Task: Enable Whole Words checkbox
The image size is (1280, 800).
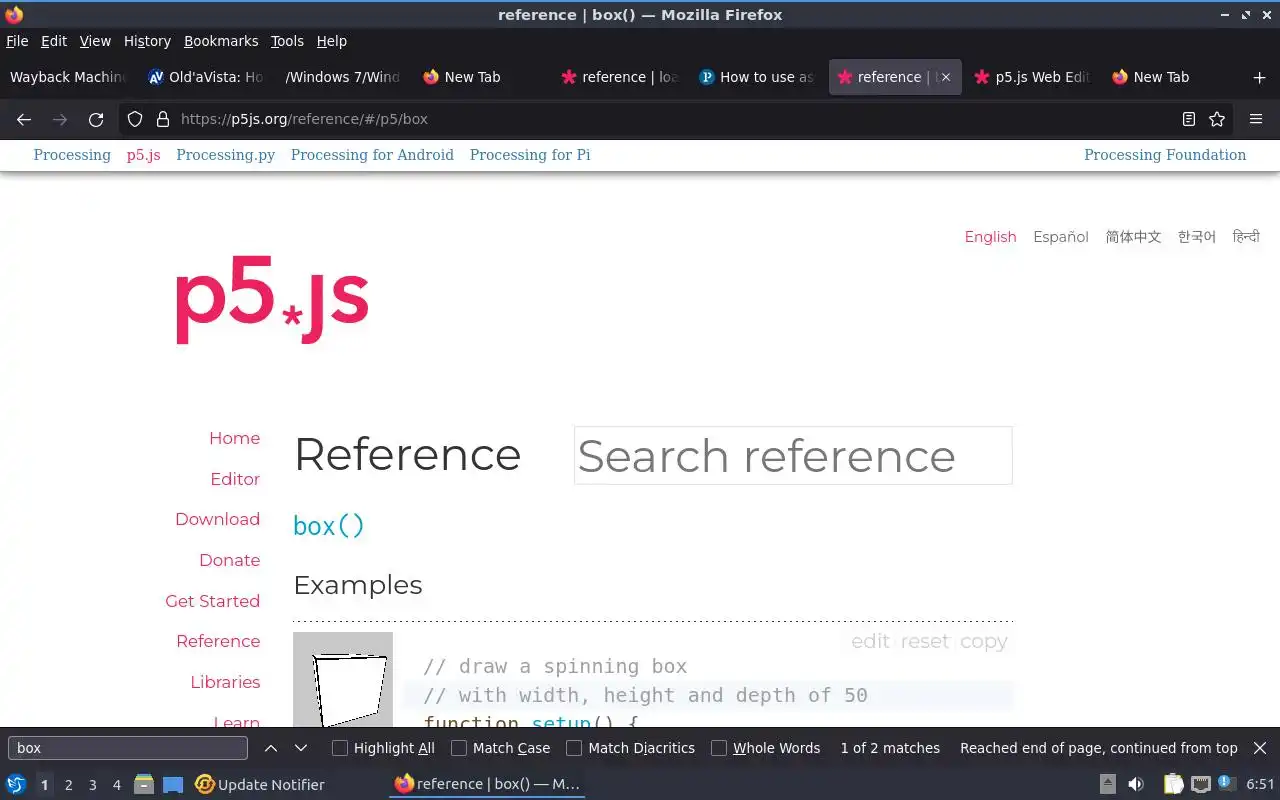Action: pos(719,748)
